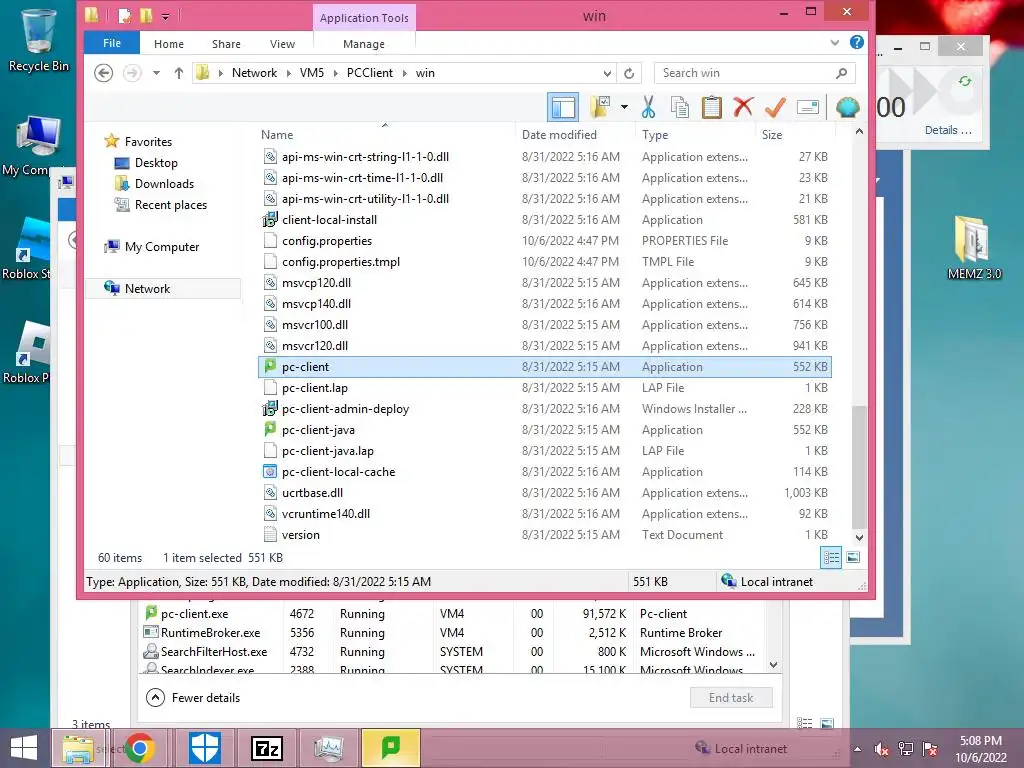Screen dimensions: 1024x768
Task: Click the VM5 breadcrumb in address bar
Action: tap(312, 72)
